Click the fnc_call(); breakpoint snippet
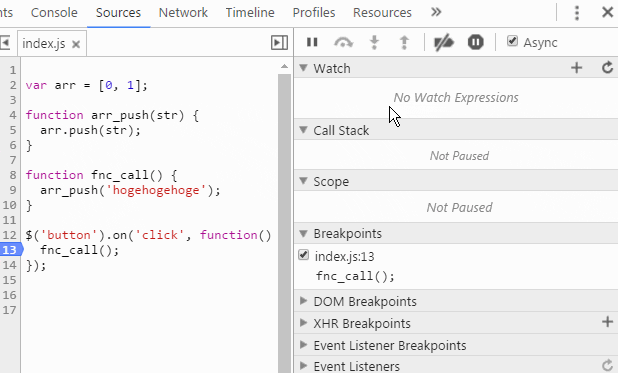This screenshot has height=373, width=618. point(355,276)
